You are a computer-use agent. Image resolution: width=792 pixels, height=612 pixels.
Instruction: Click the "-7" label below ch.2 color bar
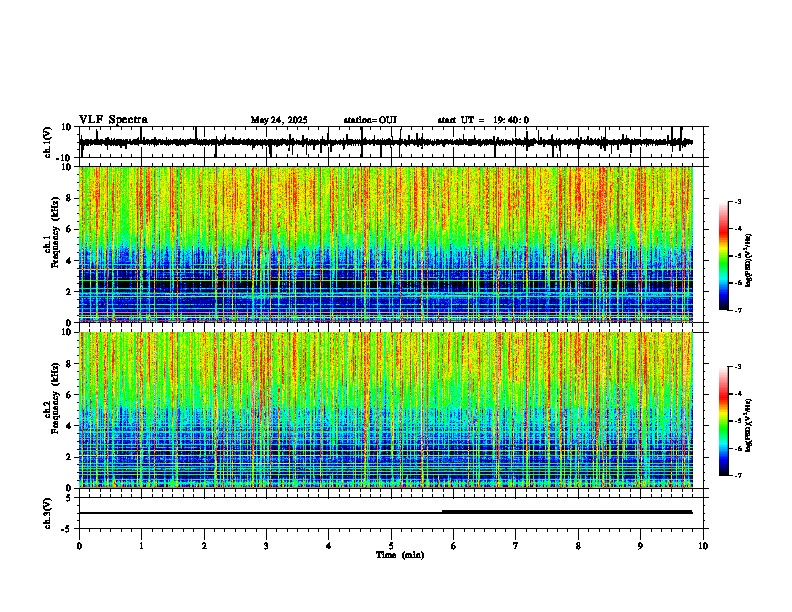tap(737, 475)
